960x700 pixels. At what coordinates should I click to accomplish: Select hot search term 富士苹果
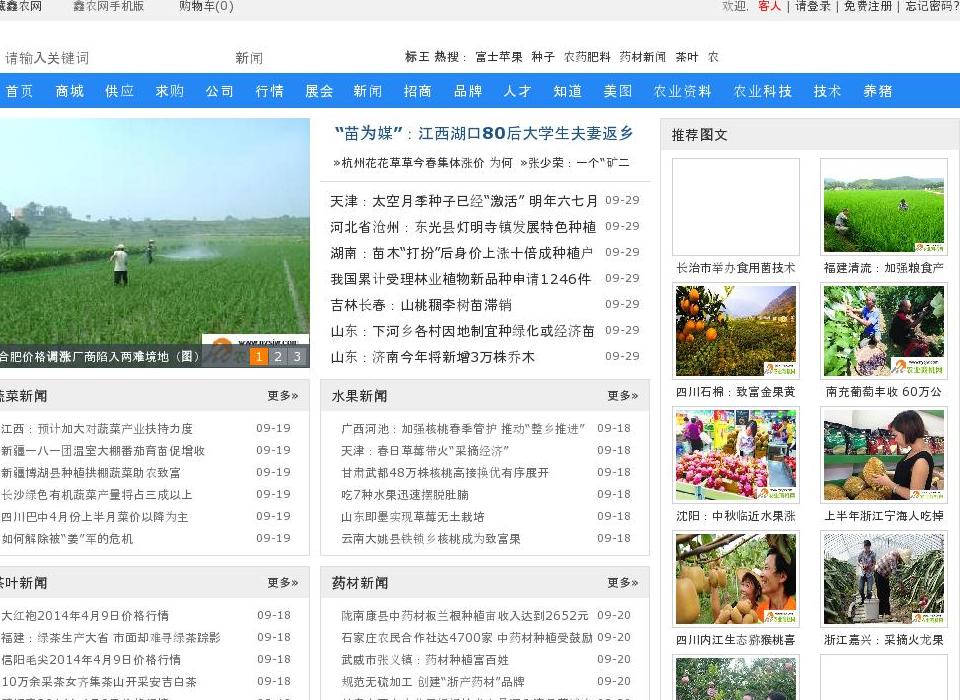pyautogui.click(x=498, y=57)
